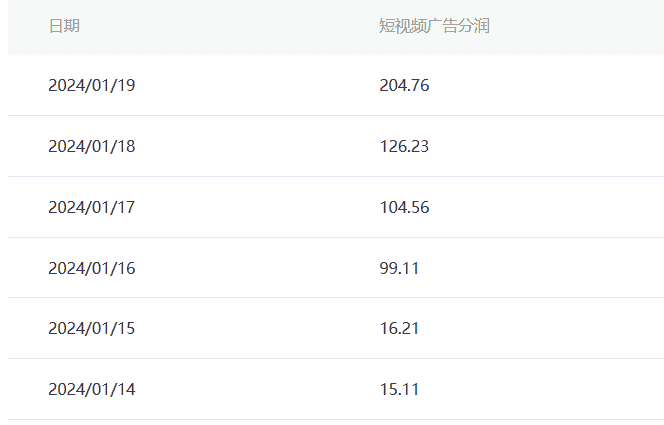Click the 15.11 revenue value
This screenshot has height=425, width=664.
point(399,389)
